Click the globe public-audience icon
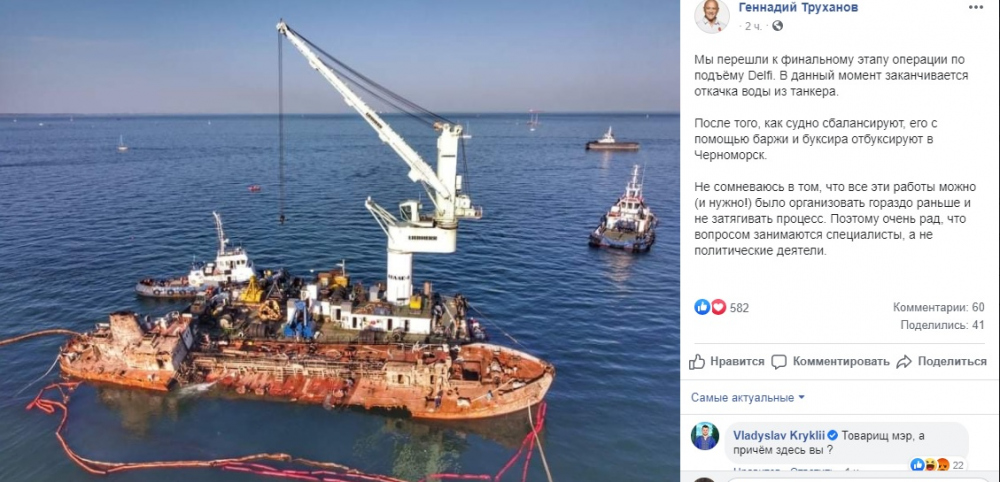 [777, 26]
